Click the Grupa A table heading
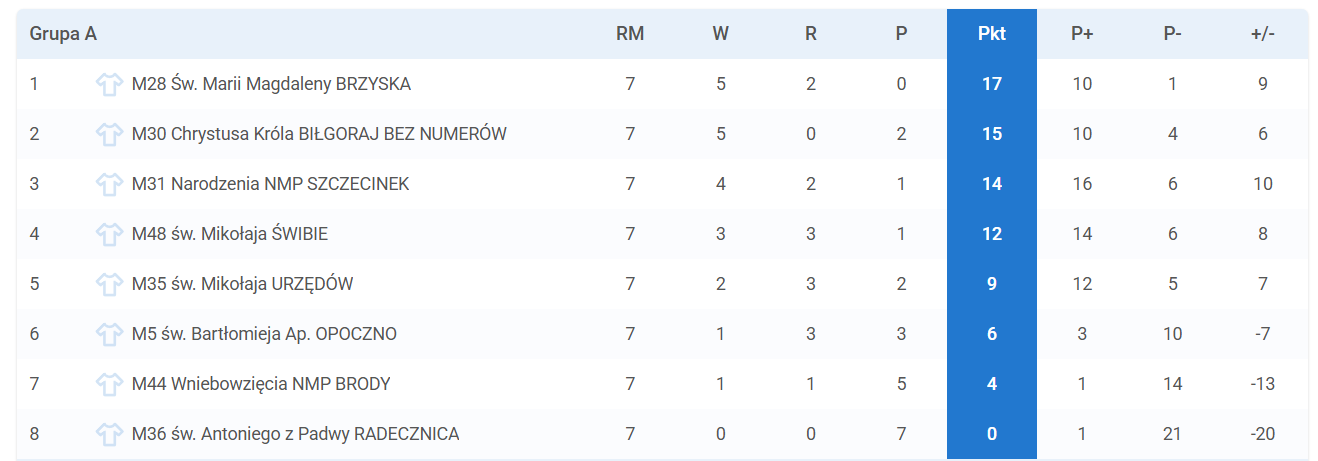1318x461 pixels. point(63,34)
